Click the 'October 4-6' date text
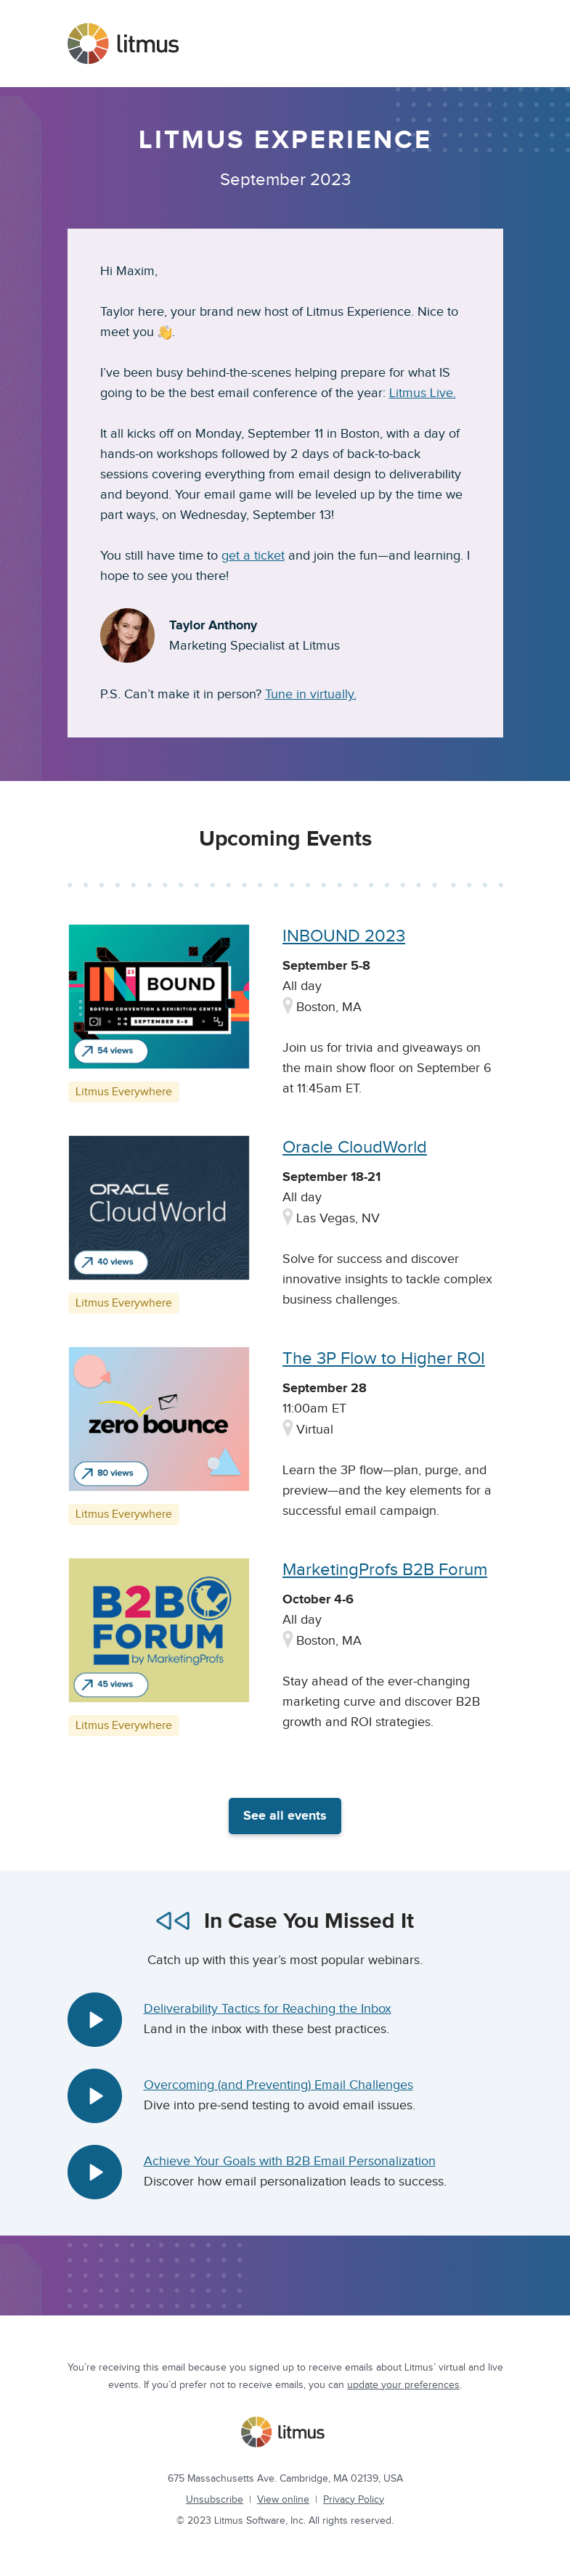Image resolution: width=570 pixels, height=2576 pixels. [x=317, y=1598]
